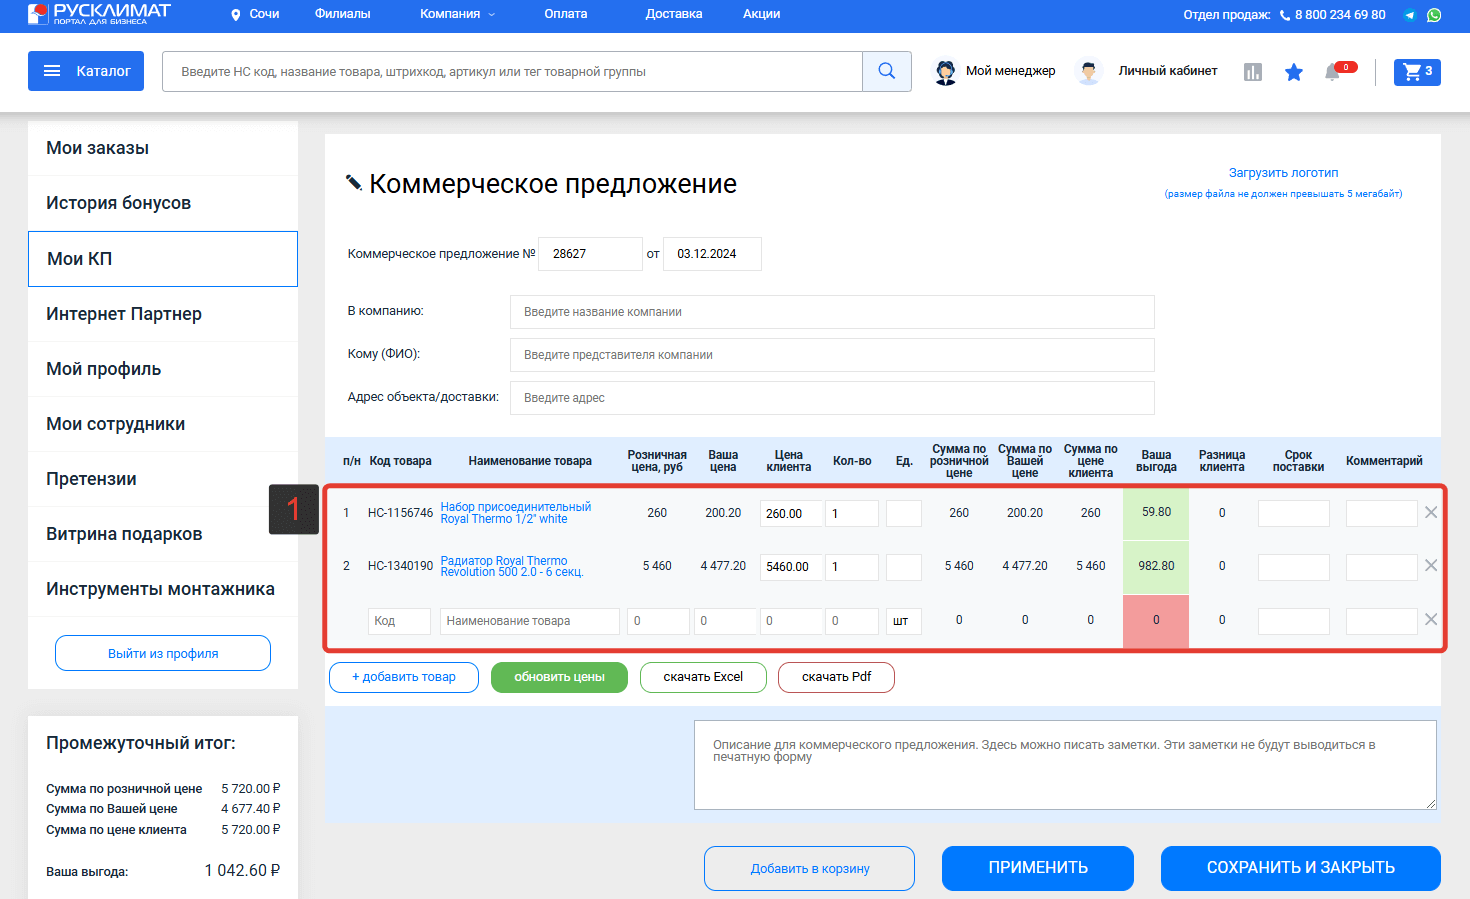Click the Сочи location pin

point(236,15)
